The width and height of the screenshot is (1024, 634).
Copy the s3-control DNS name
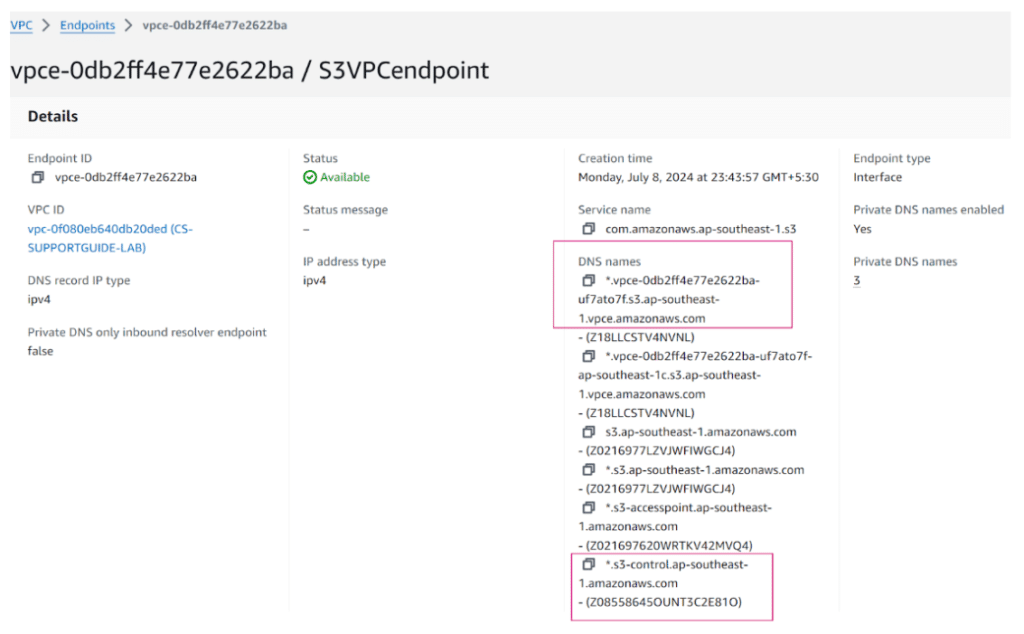[588, 565]
